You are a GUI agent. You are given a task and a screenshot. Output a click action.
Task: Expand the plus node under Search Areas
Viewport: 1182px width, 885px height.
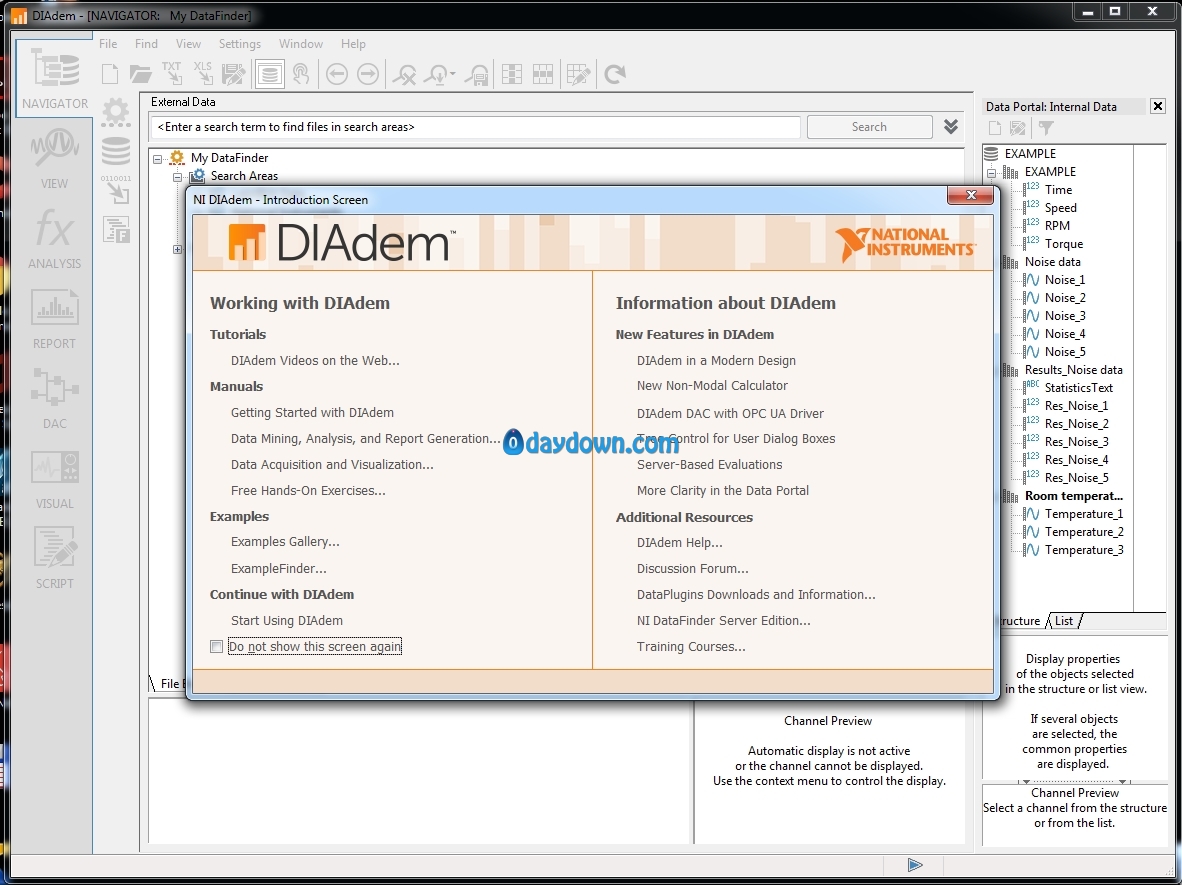[177, 249]
